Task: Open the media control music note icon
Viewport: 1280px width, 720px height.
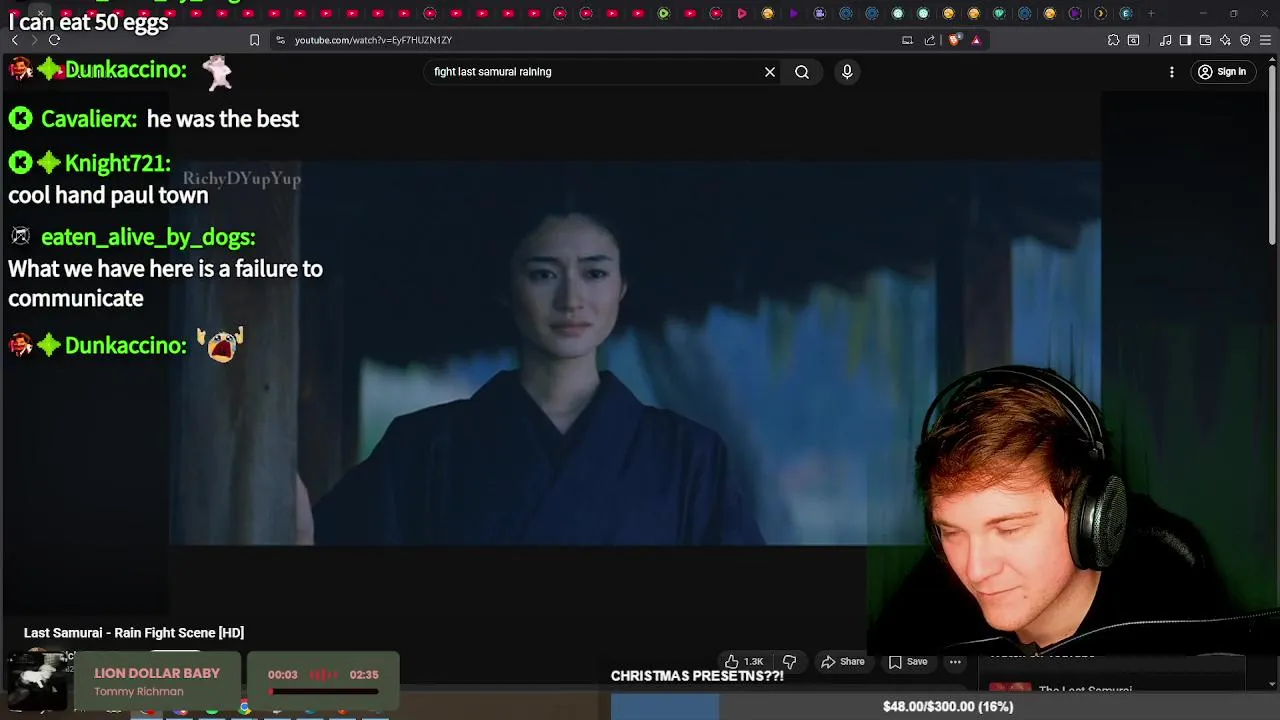Action: pos(1165,40)
